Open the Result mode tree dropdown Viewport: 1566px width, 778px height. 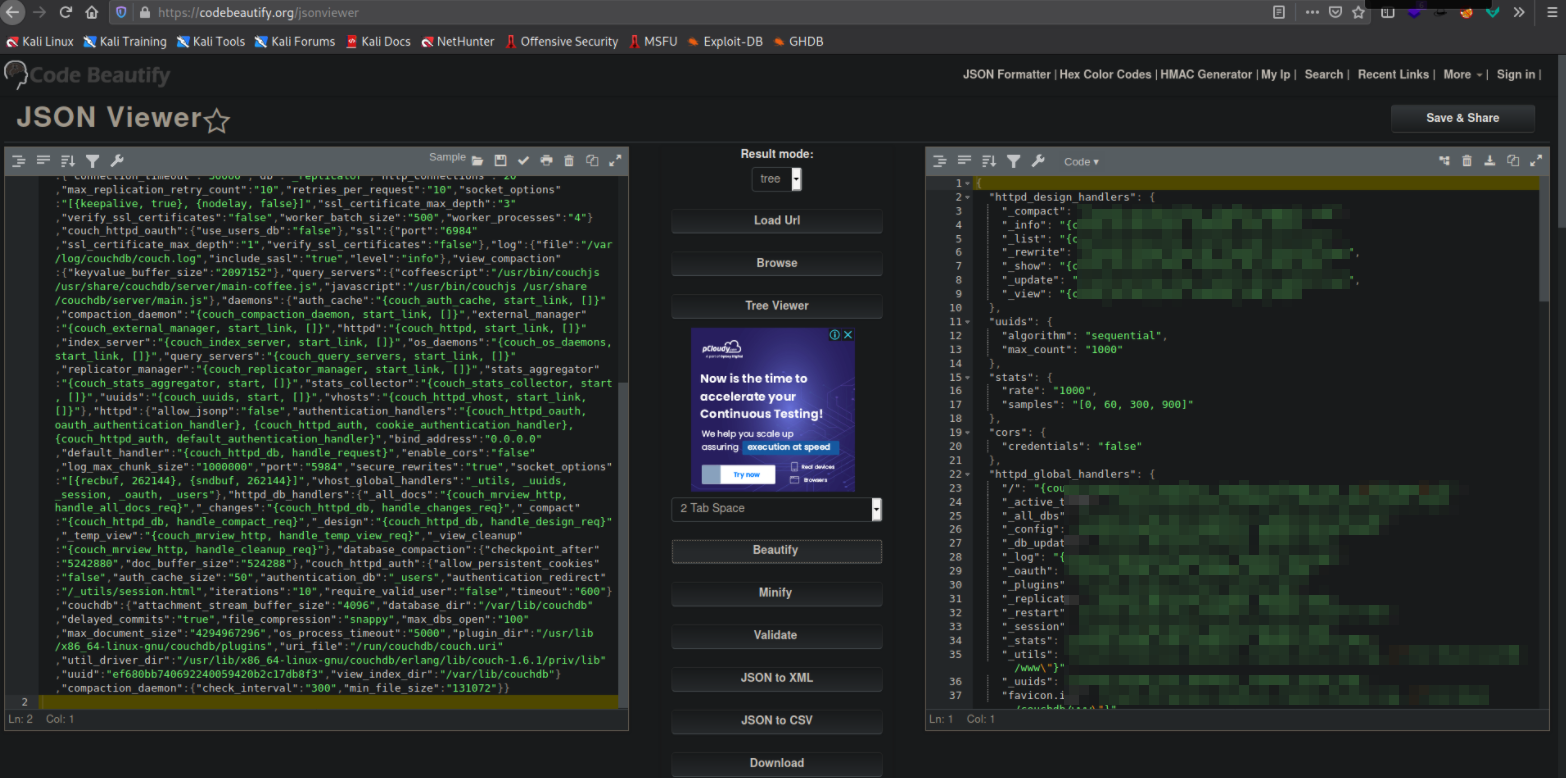click(x=777, y=179)
